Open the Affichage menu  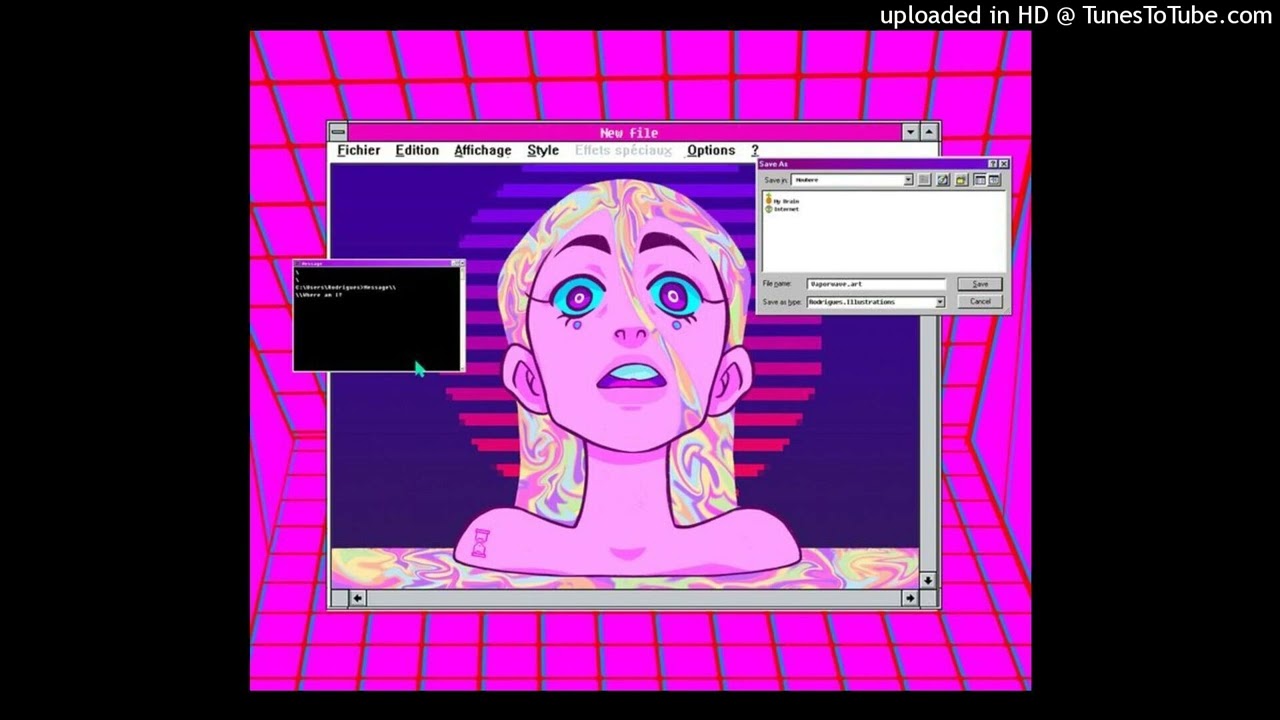coord(482,150)
